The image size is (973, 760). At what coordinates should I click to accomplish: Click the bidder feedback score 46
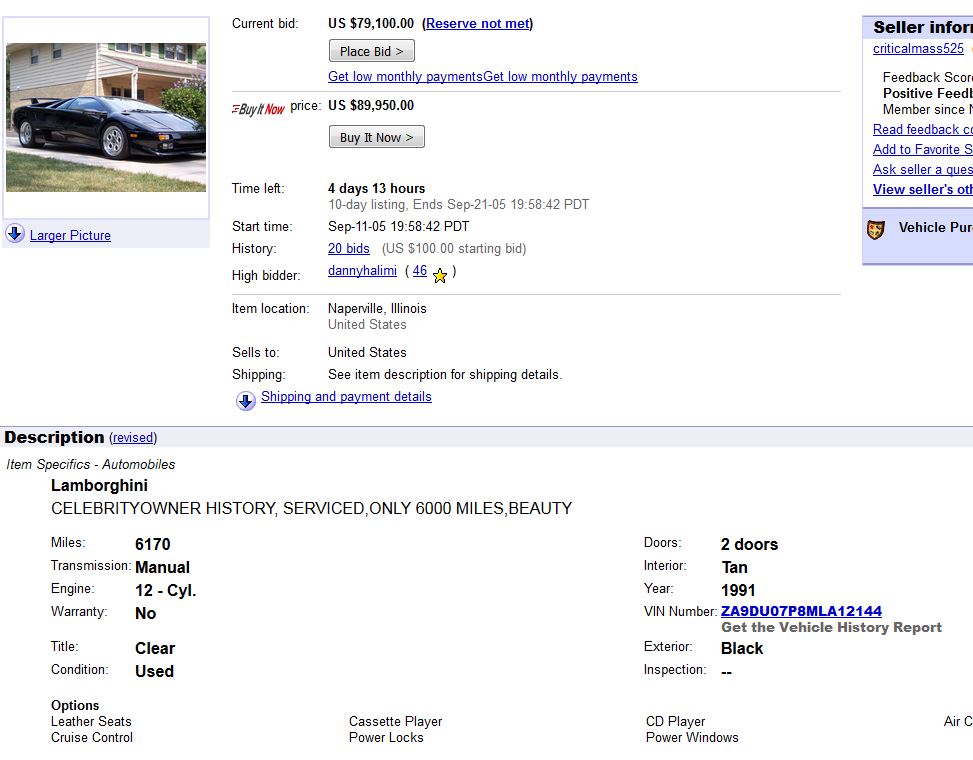pos(420,271)
